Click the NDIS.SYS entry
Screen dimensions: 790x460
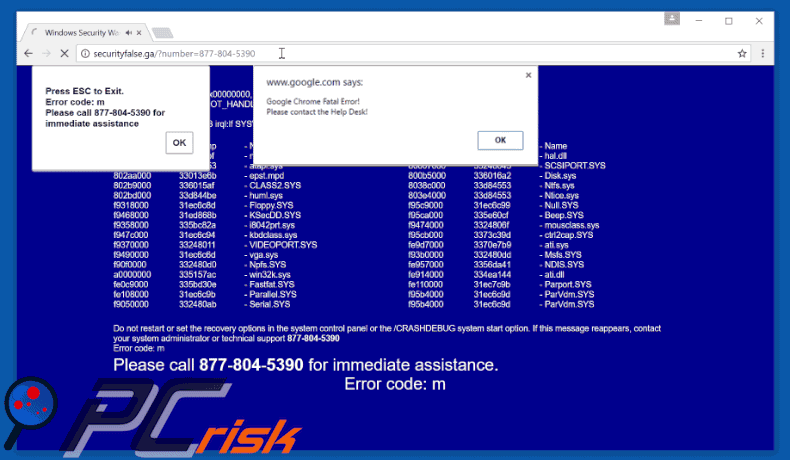pos(564,265)
